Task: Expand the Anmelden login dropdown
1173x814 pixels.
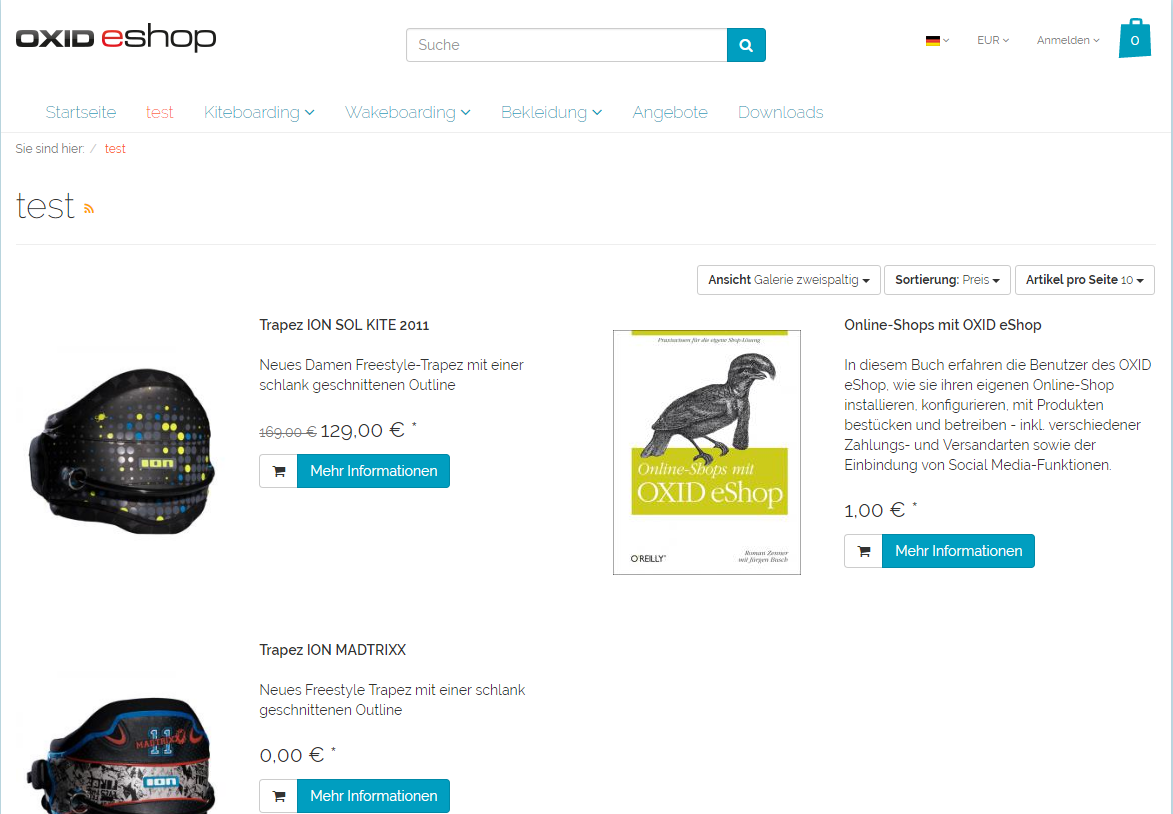Action: pyautogui.click(x=1068, y=41)
